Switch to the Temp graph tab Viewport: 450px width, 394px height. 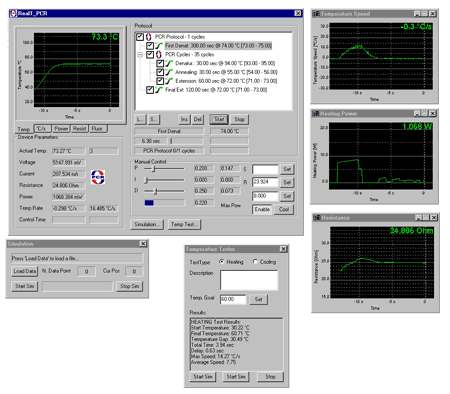[24, 129]
